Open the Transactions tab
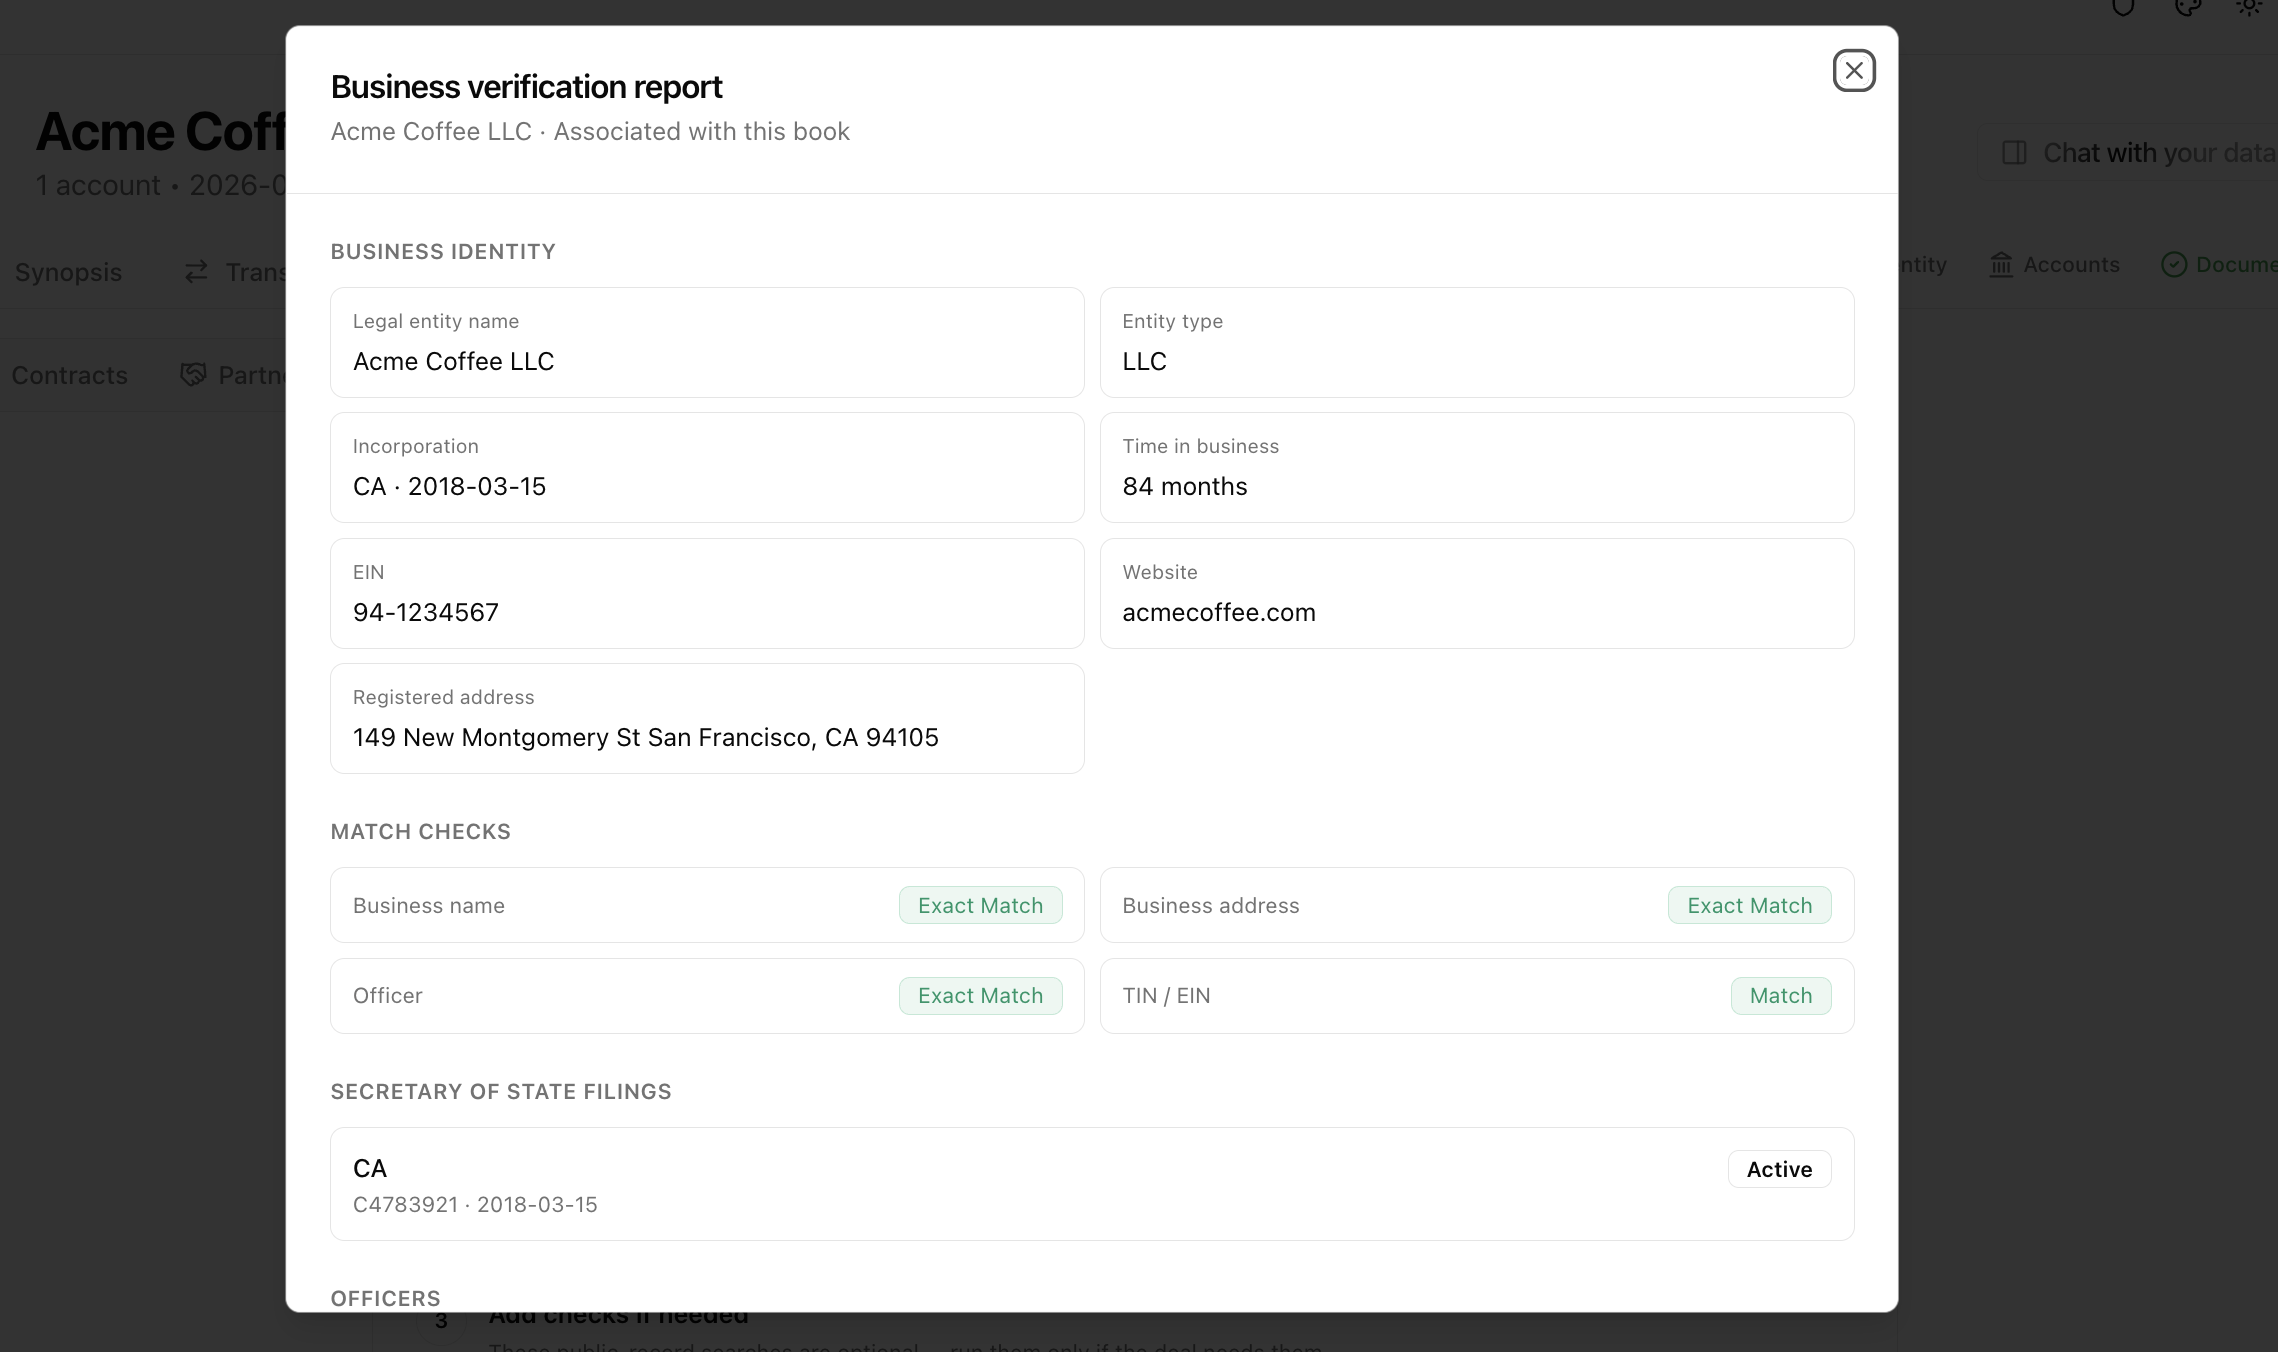The height and width of the screenshot is (1352, 2278). point(237,272)
